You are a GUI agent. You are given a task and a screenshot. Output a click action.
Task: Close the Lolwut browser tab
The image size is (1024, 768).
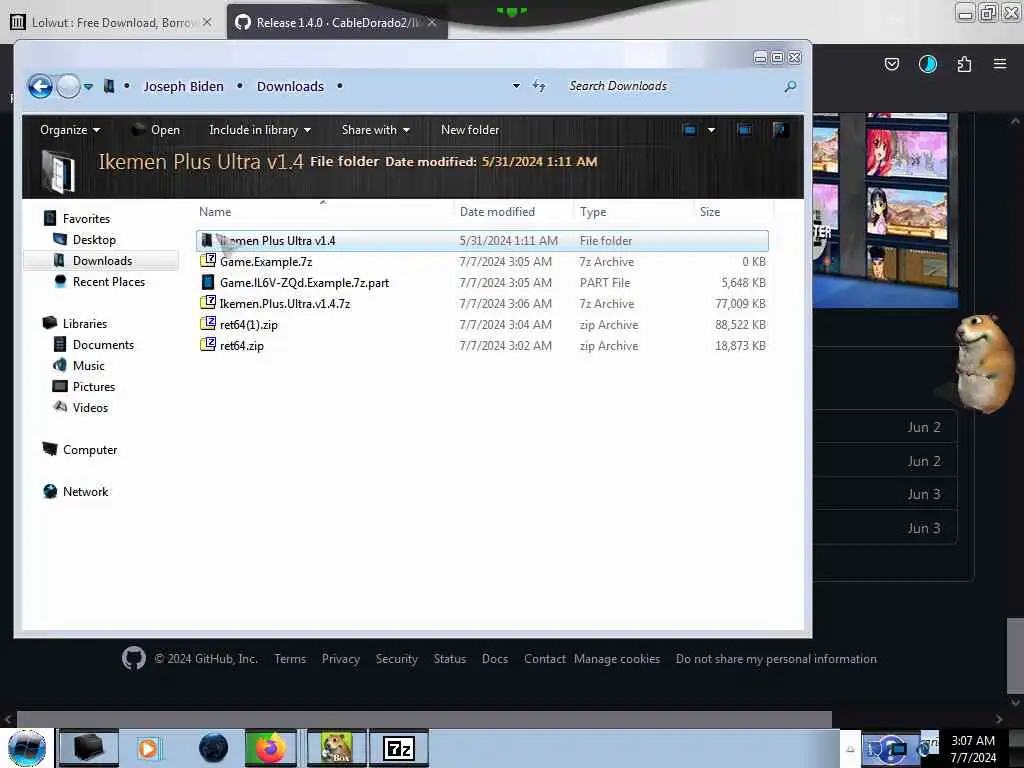pyautogui.click(x=207, y=22)
